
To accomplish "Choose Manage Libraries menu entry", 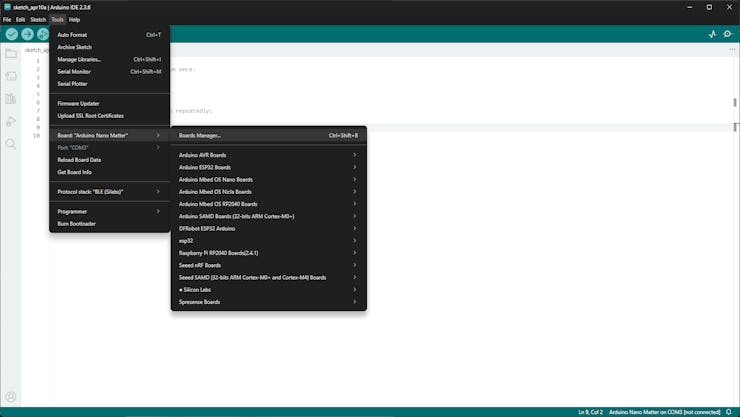I will point(109,59).
